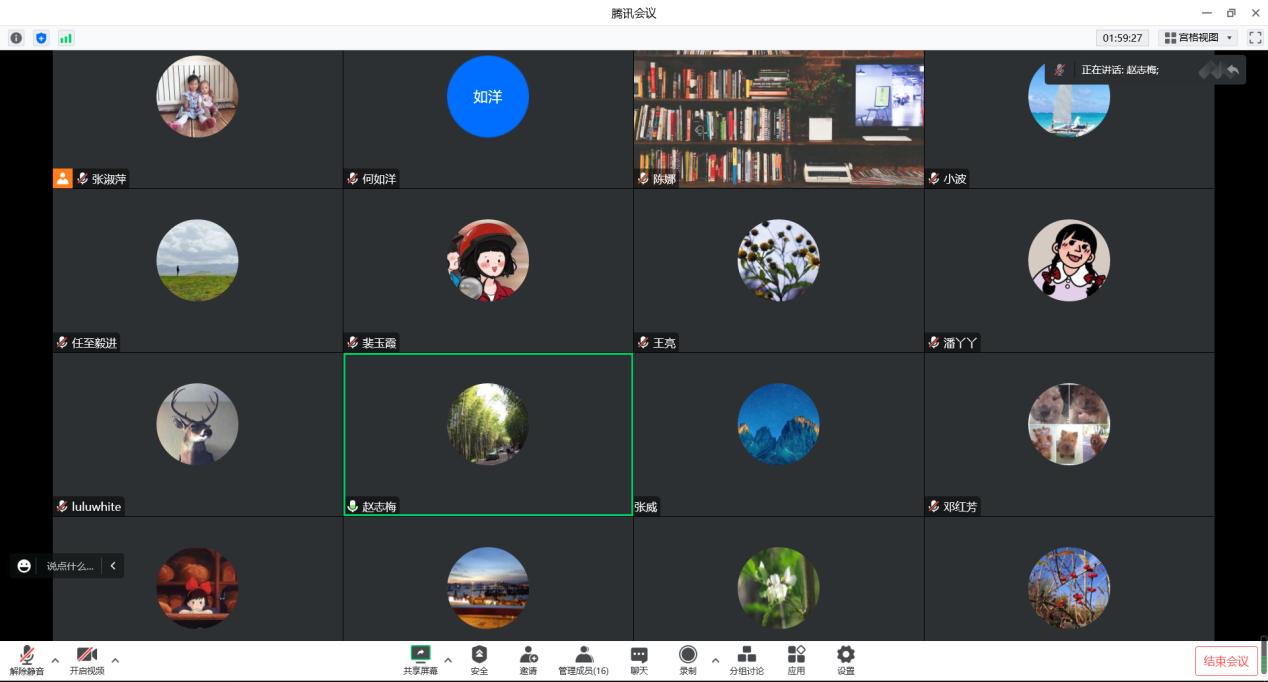The width and height of the screenshot is (1268, 682).
Task: Open the 聊天 chat panel
Action: coord(639,660)
